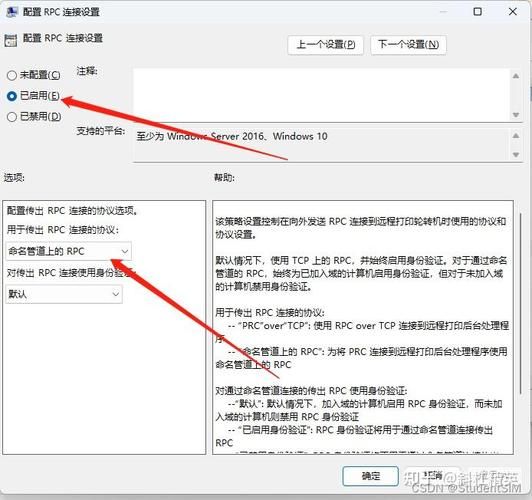Click the help pane vertical scrollbar
The image size is (532, 500).
click(x=520, y=303)
